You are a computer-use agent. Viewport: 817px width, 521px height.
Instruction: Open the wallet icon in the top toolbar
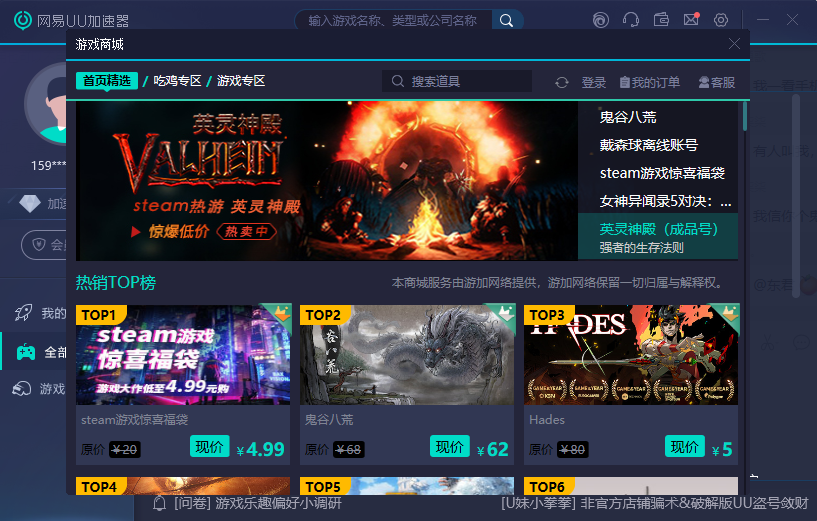[661, 20]
